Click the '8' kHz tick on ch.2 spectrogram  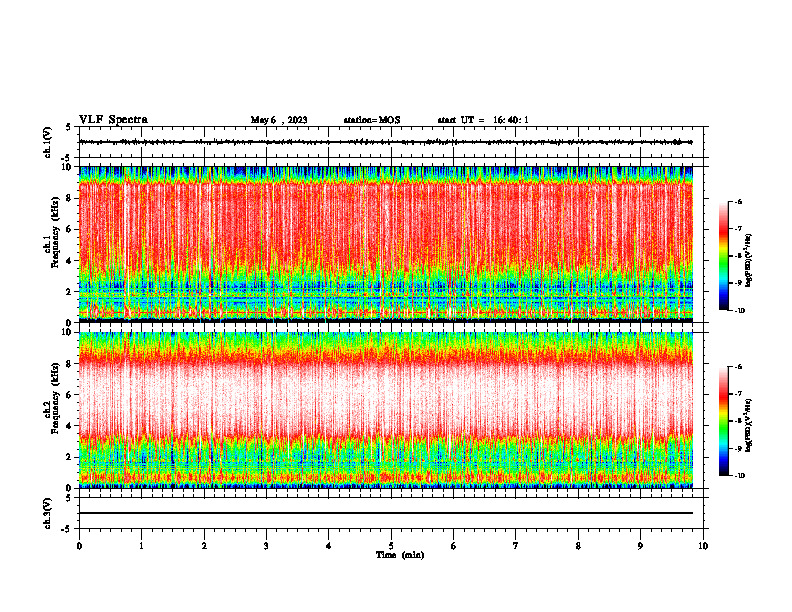tap(69, 364)
